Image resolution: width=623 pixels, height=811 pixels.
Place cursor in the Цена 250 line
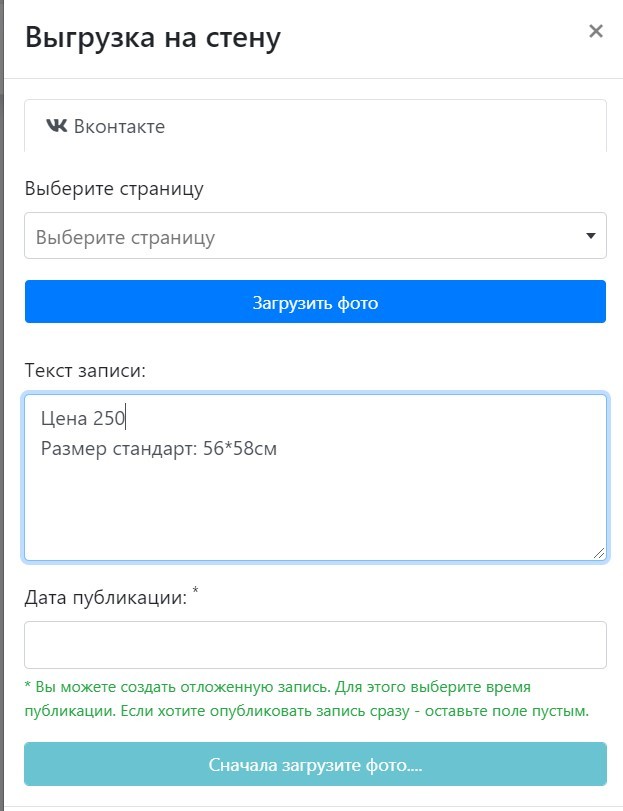point(83,418)
